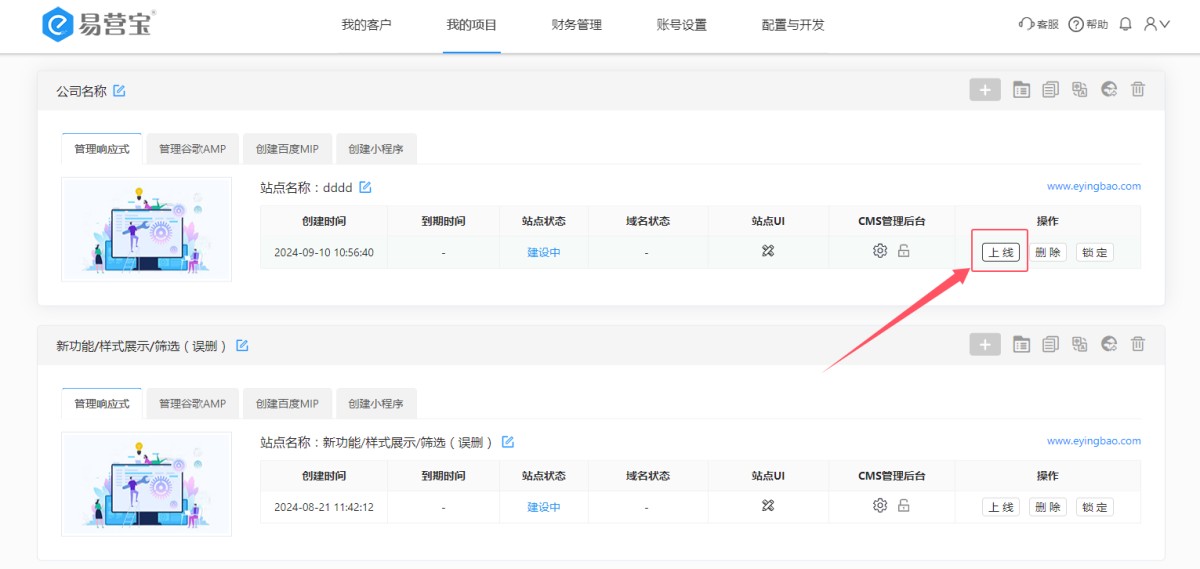Screen dimensions: 1200x569
Task: Switch to 管理谷歌AMP tab in first panel
Action: pos(192,149)
